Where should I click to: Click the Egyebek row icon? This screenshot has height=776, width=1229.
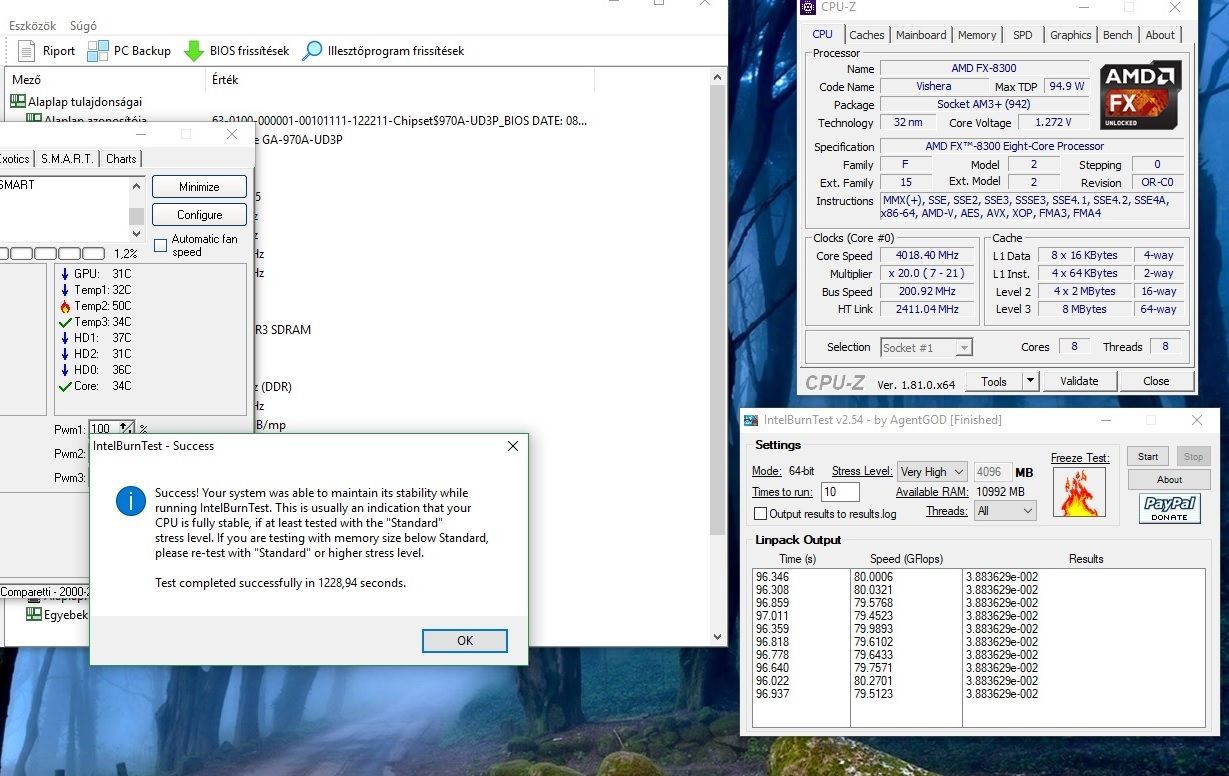tap(34, 614)
